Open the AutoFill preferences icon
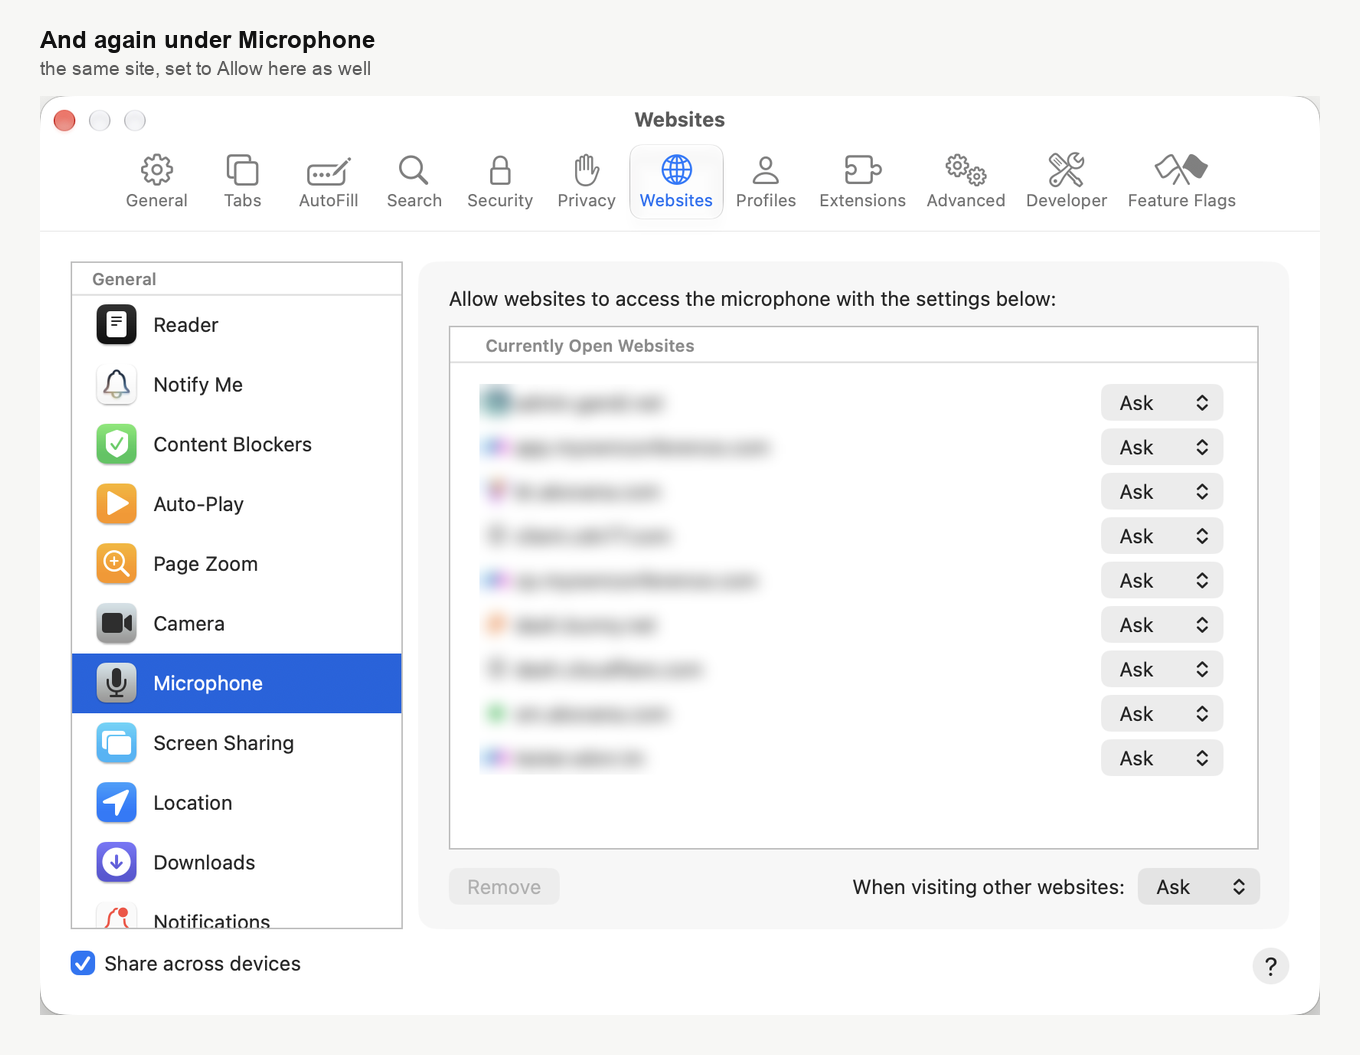The image size is (1360, 1055). pyautogui.click(x=328, y=171)
